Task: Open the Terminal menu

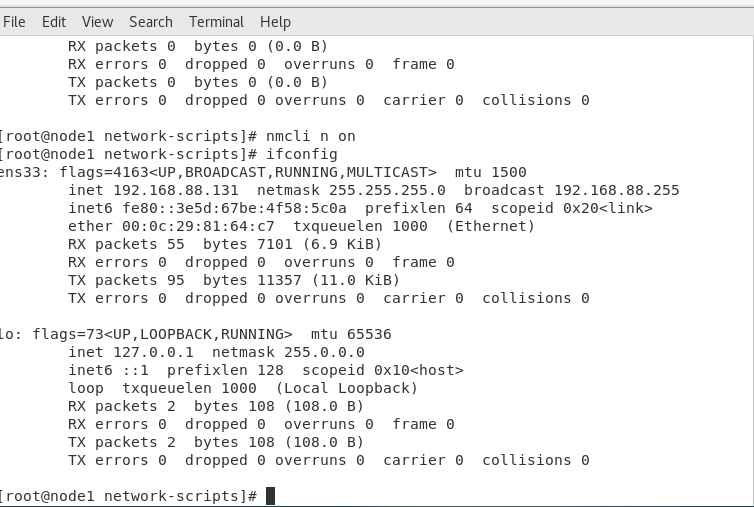Action: click(216, 22)
